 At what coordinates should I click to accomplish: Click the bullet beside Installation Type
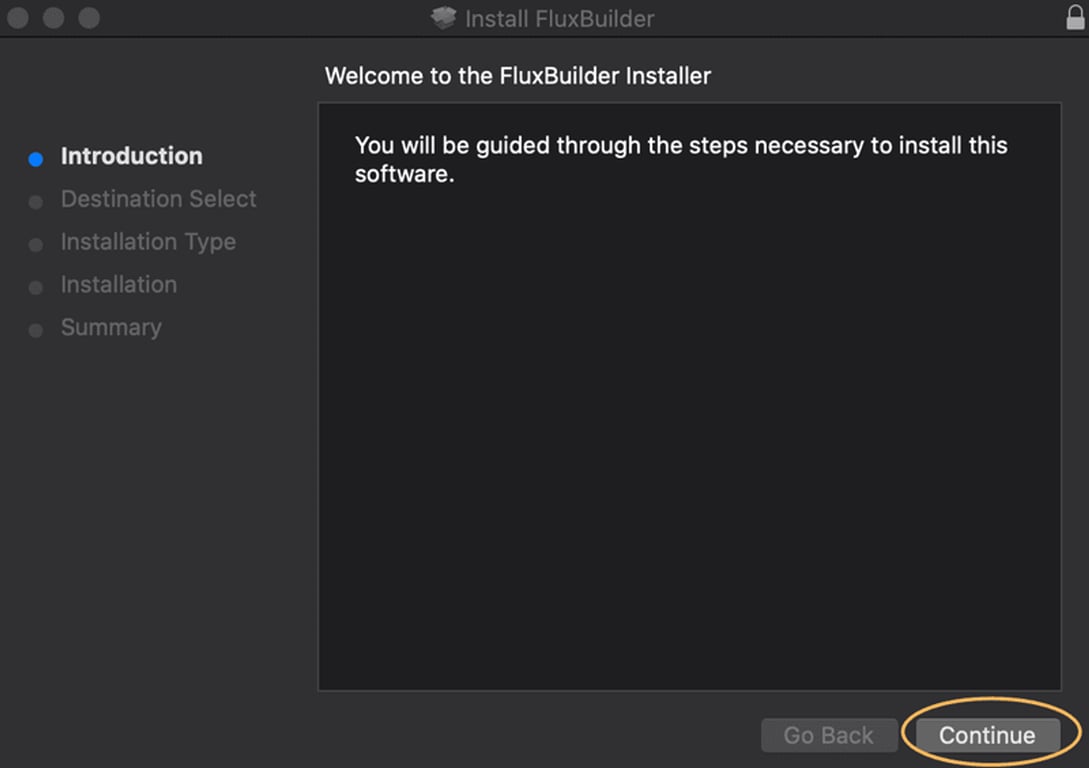[36, 245]
